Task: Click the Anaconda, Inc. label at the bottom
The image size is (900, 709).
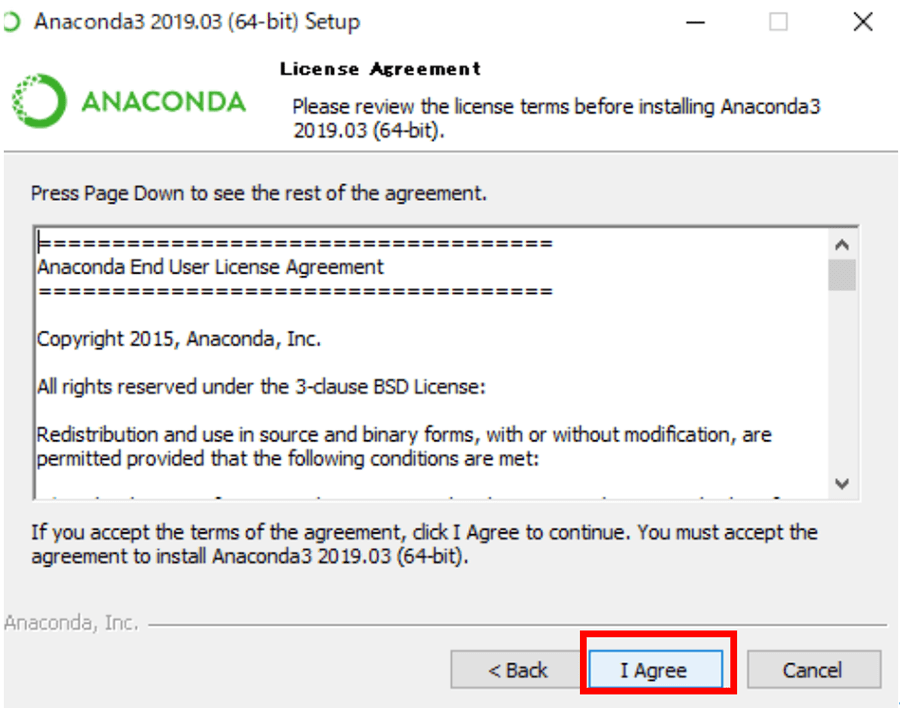Action: [x=71, y=623]
